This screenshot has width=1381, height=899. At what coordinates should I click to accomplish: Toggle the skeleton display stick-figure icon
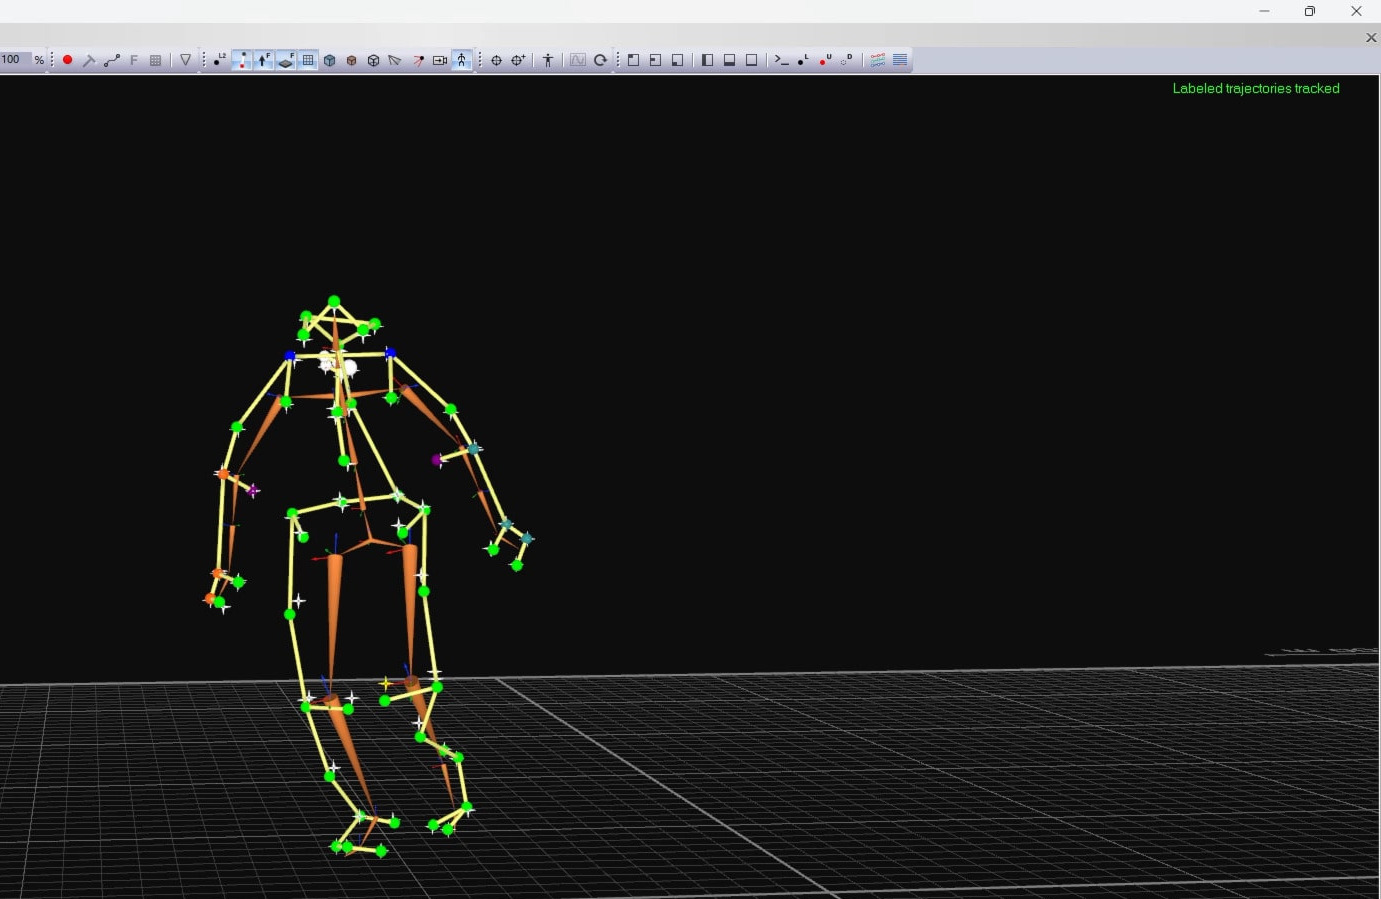(x=462, y=60)
